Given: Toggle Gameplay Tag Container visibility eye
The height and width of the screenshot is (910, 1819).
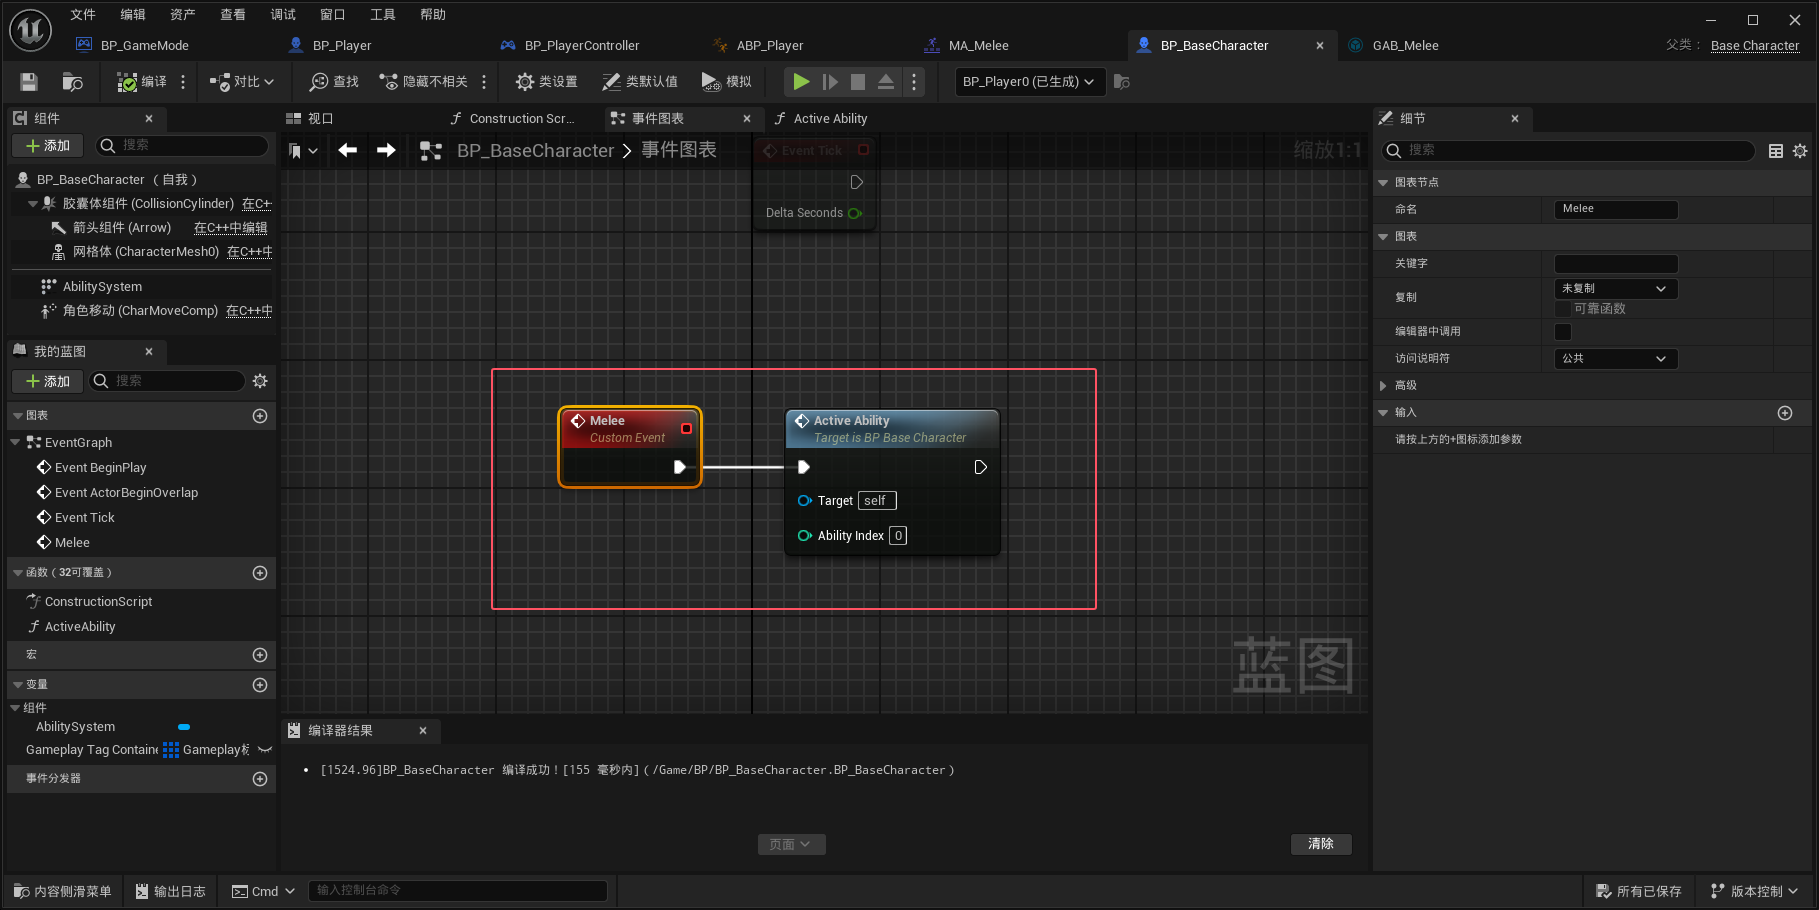Looking at the screenshot, I should tap(265, 750).
